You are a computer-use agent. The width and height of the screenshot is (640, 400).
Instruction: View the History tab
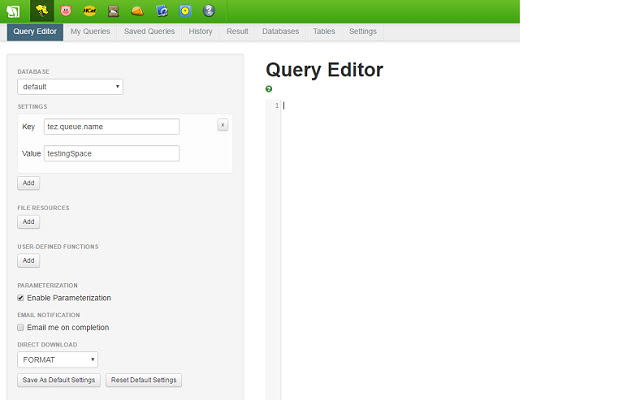point(200,31)
